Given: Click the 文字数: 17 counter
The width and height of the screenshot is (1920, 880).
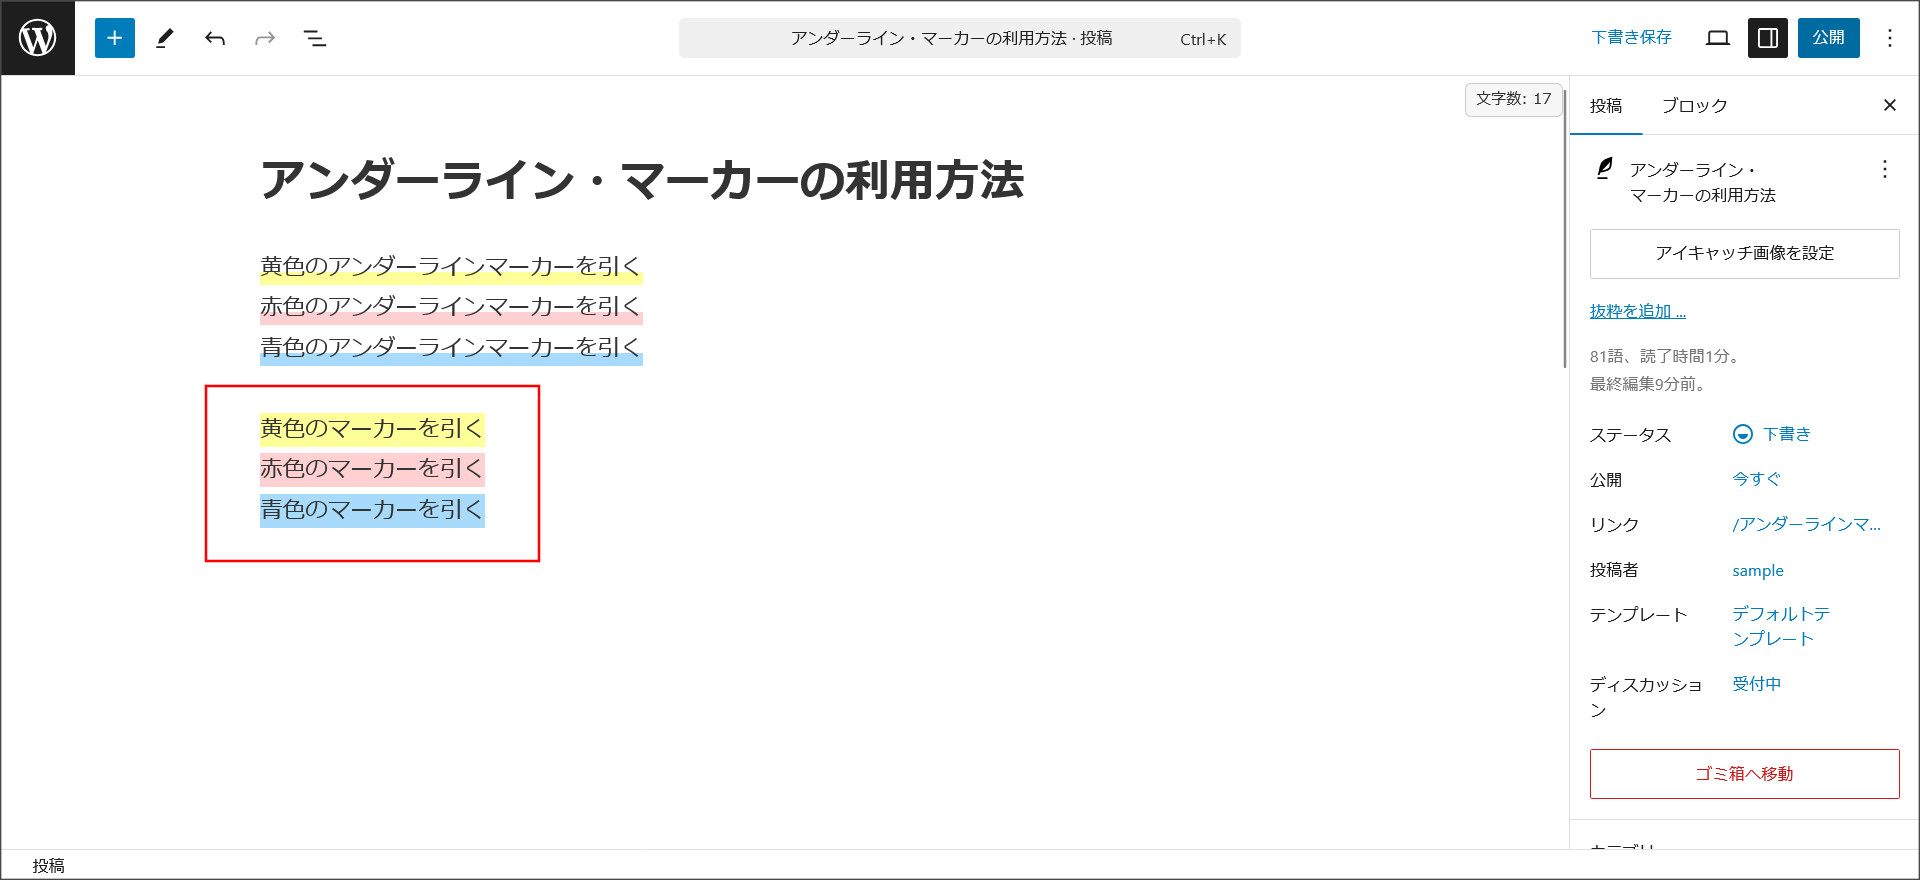Looking at the screenshot, I should tap(1514, 99).
